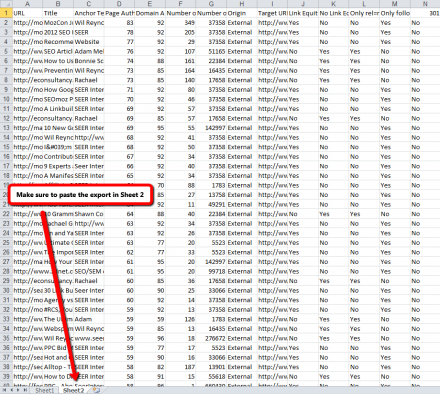Image resolution: width=440 pixels, height=394 pixels.
Task: Click the 'URL' header cell
Action: 27,13
